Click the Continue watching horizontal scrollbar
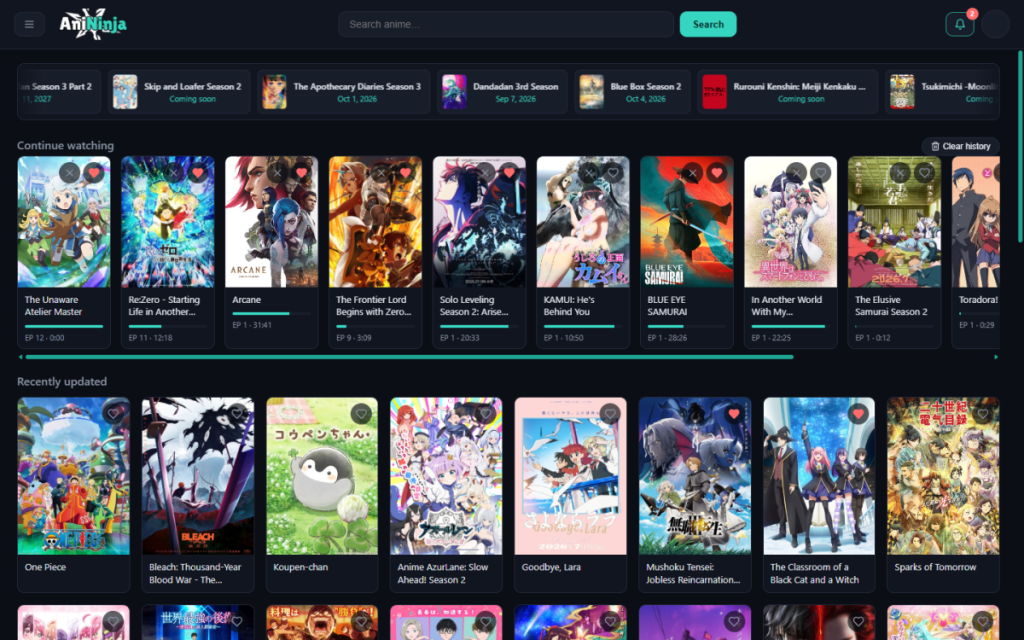Image resolution: width=1024 pixels, height=640 pixels. tap(409, 357)
